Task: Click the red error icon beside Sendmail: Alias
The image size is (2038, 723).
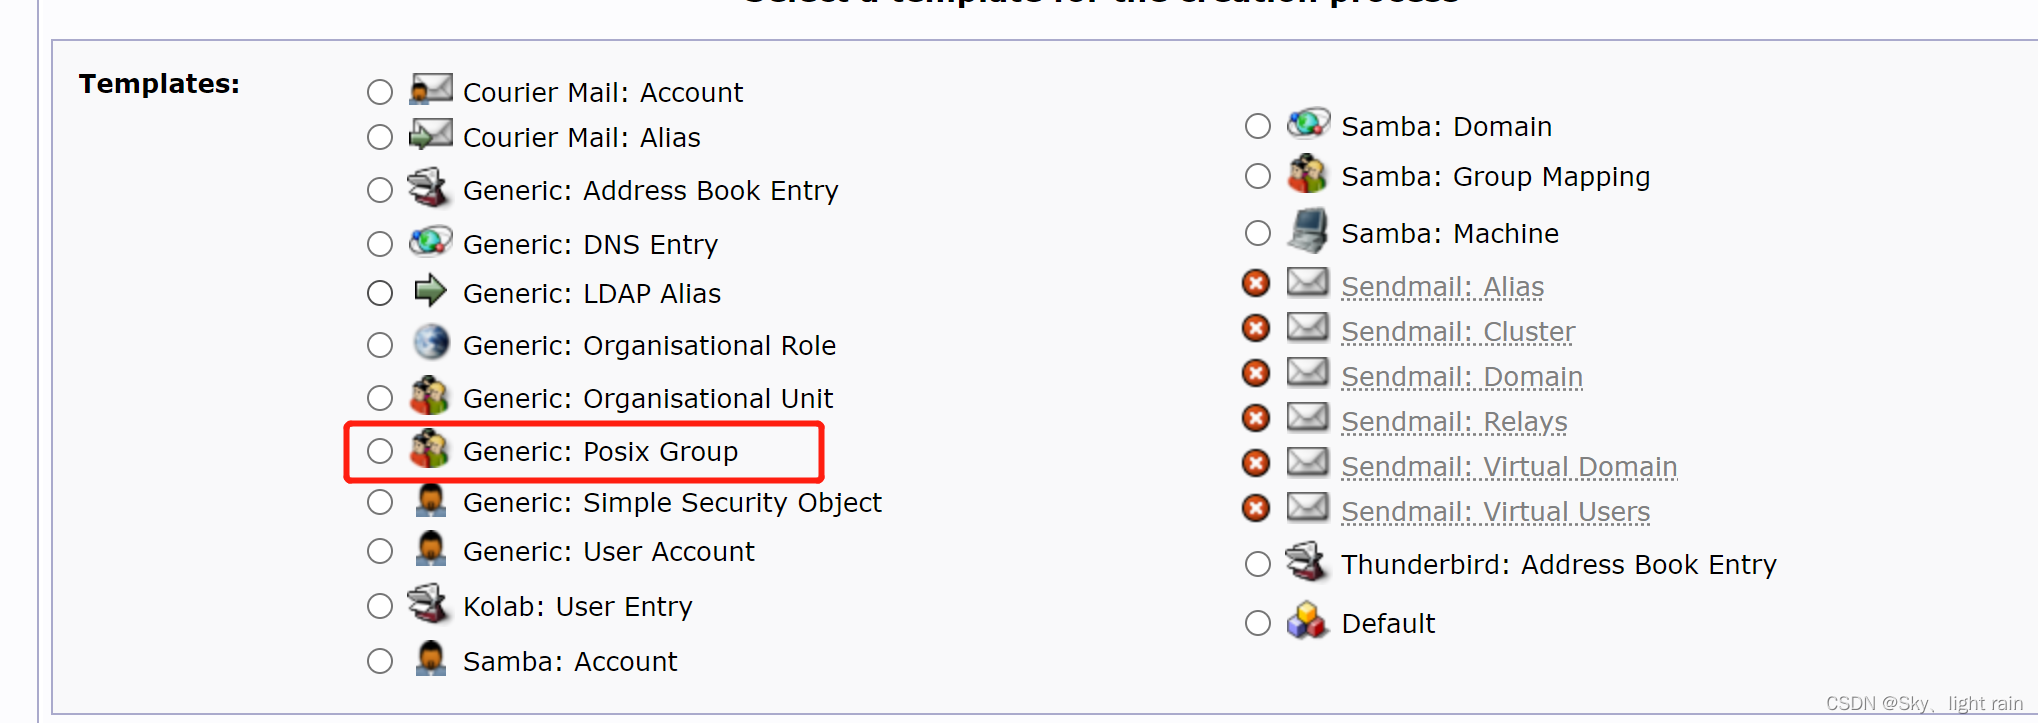Action: coord(1256,283)
